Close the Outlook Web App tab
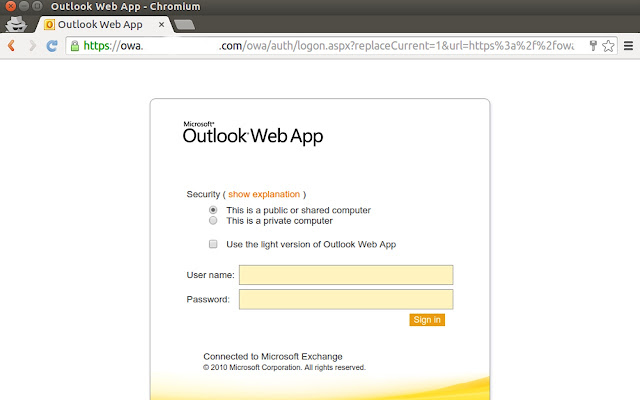640x400 pixels. [161, 24]
